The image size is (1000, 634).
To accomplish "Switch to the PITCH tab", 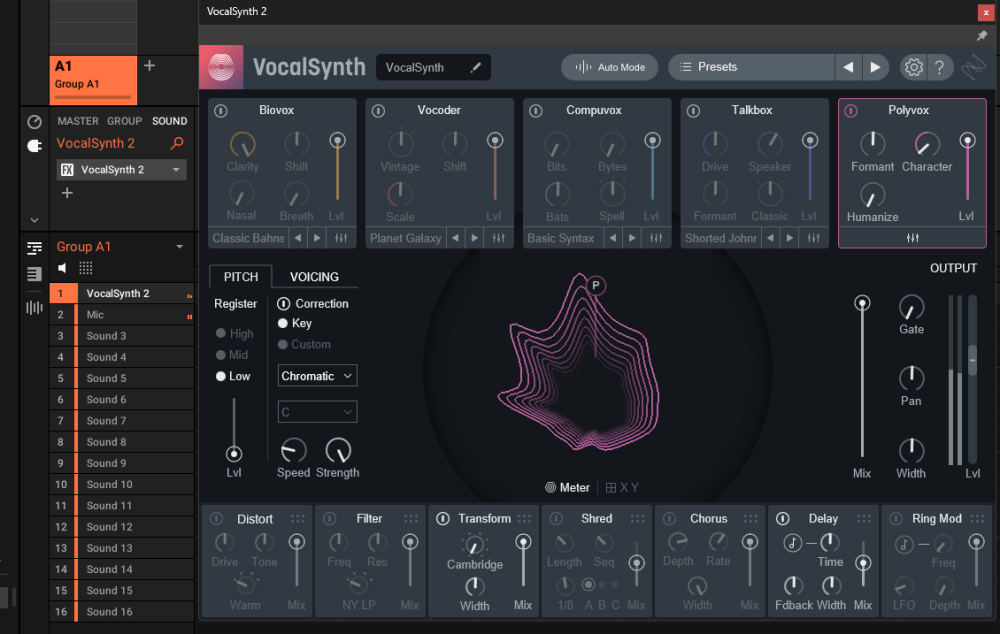I will (x=240, y=277).
